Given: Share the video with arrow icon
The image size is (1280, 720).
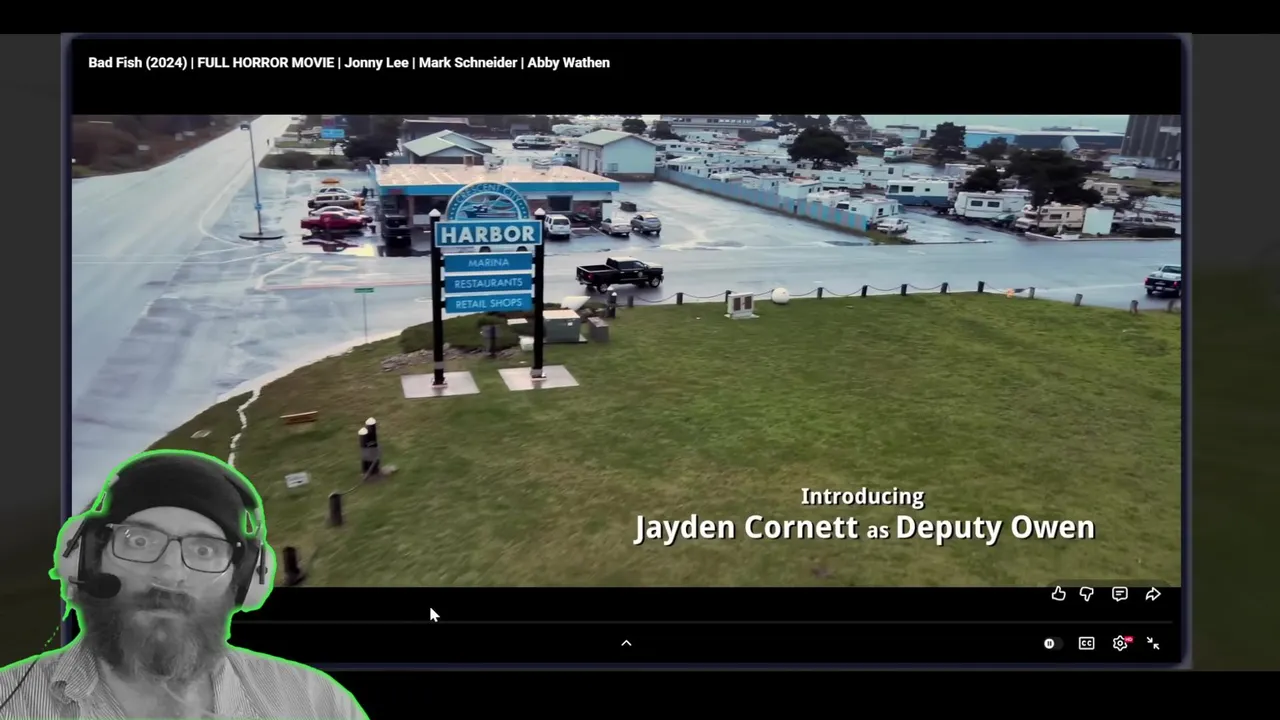Looking at the screenshot, I should click(x=1153, y=594).
